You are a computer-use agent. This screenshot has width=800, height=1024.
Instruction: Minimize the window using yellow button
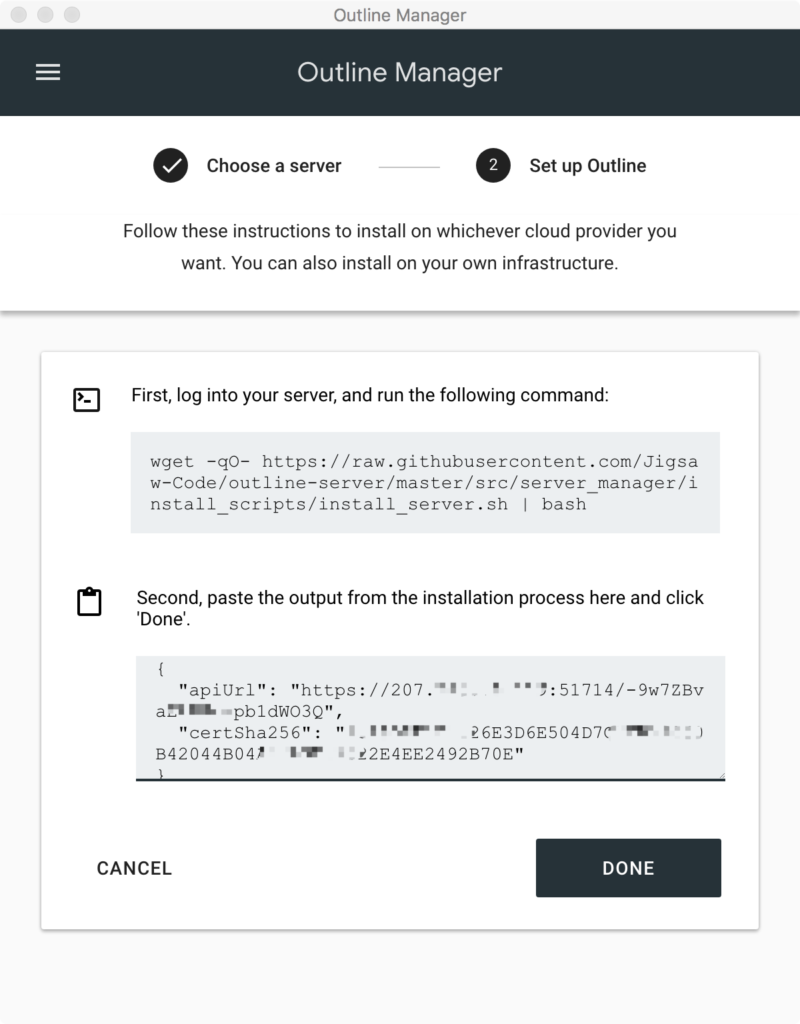coord(46,15)
